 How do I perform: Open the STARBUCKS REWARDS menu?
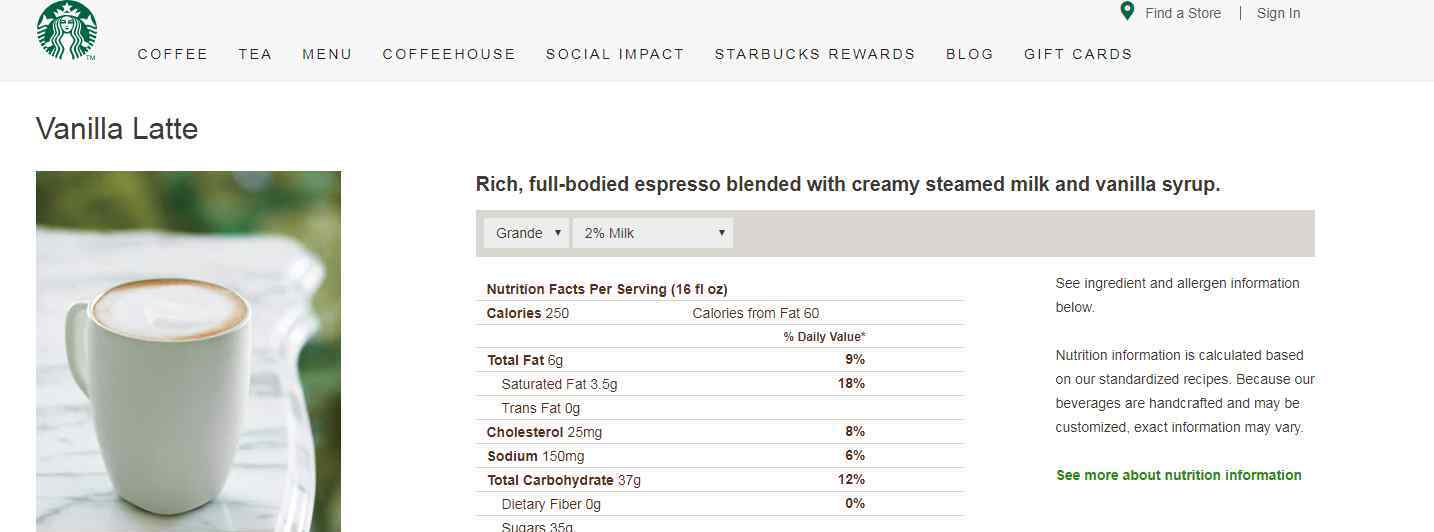(x=815, y=54)
